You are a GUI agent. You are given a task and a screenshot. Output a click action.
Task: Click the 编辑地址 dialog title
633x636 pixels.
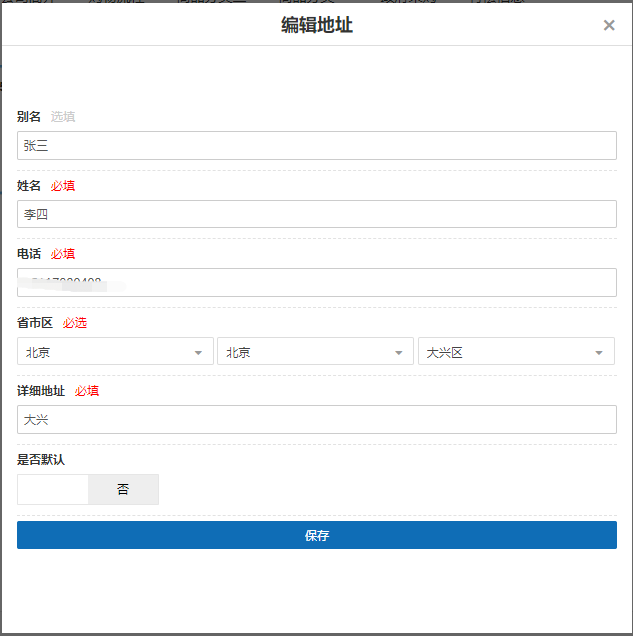tap(316, 25)
